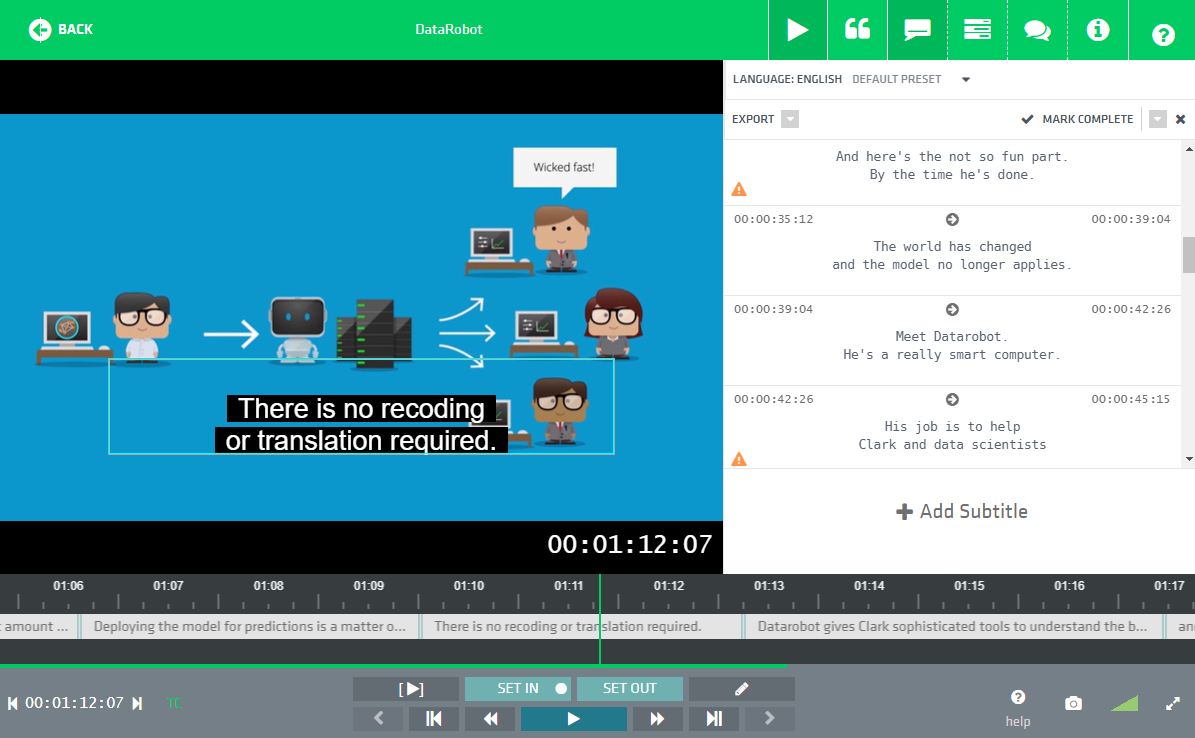Open the info tab in header
Viewport: 1195px width, 738px height.
point(1097,30)
